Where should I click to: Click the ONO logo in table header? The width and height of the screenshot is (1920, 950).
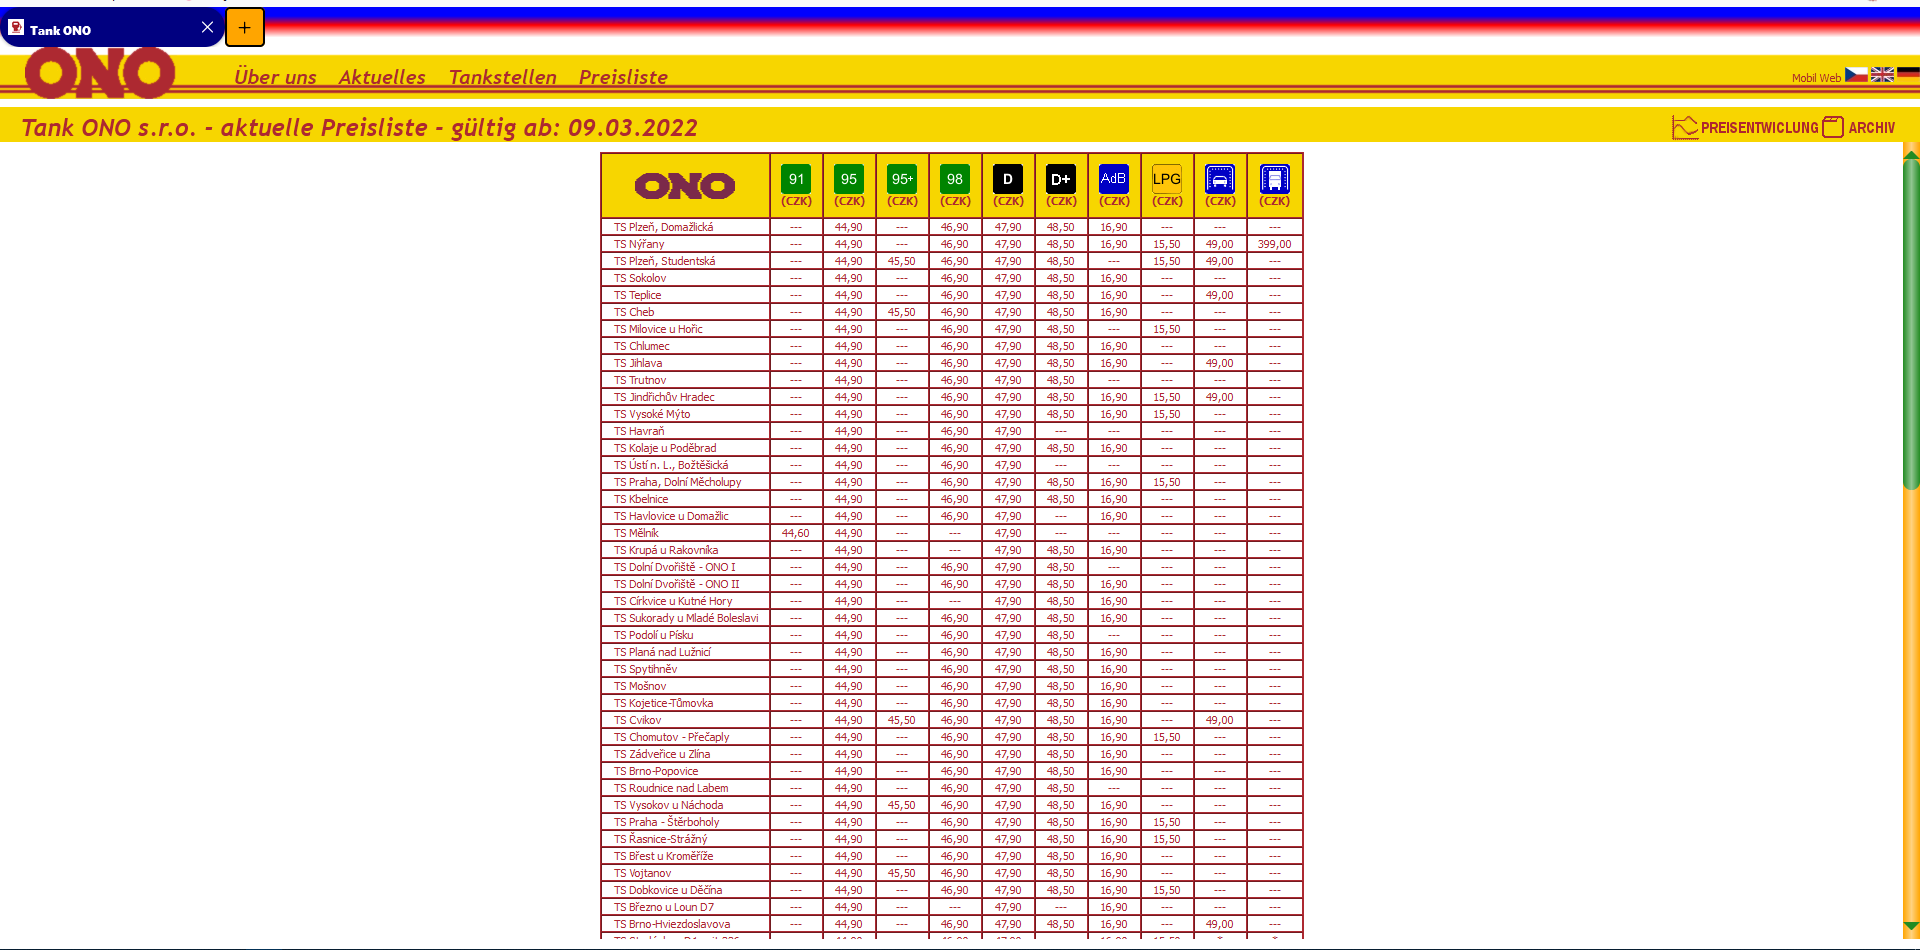(x=685, y=186)
